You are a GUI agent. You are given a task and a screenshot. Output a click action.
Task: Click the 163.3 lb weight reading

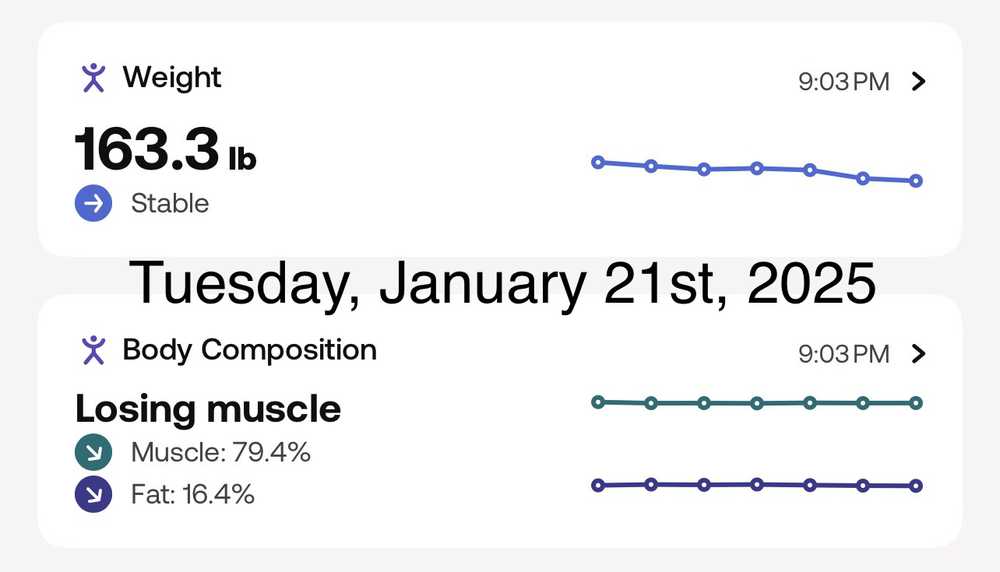(x=165, y=150)
